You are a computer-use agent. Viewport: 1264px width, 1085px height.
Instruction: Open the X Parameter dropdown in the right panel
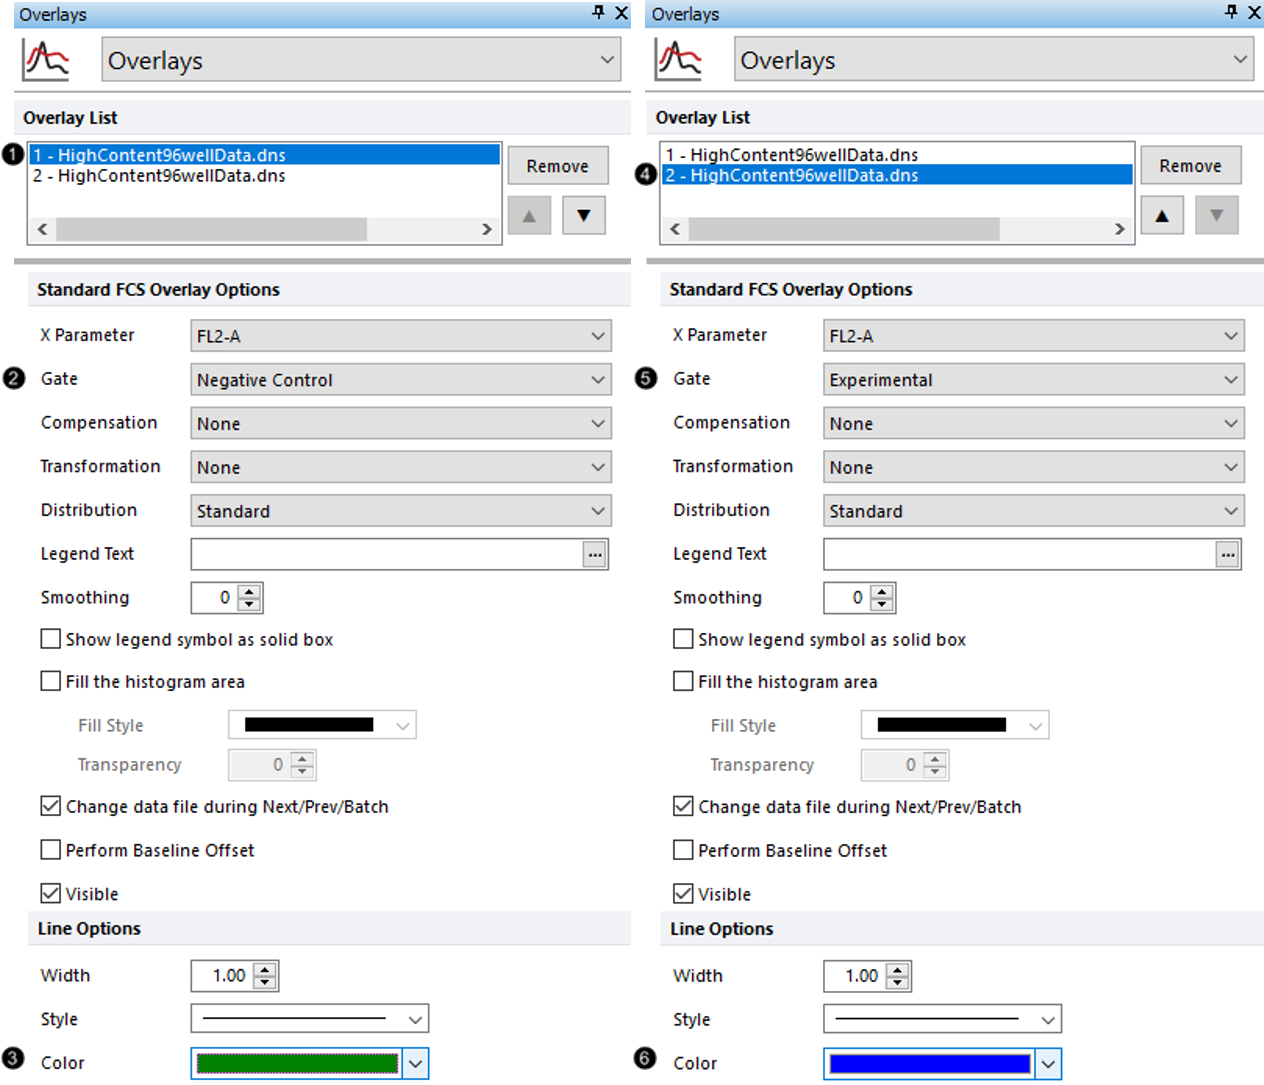tap(1034, 336)
